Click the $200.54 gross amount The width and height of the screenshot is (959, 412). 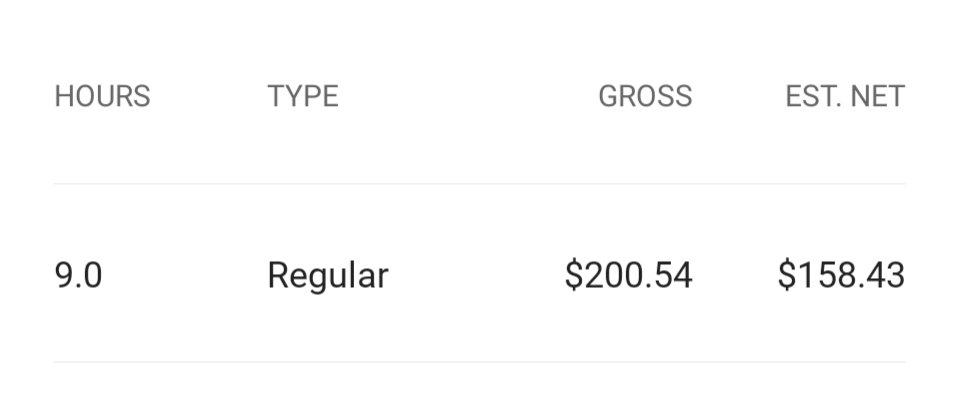click(x=629, y=275)
